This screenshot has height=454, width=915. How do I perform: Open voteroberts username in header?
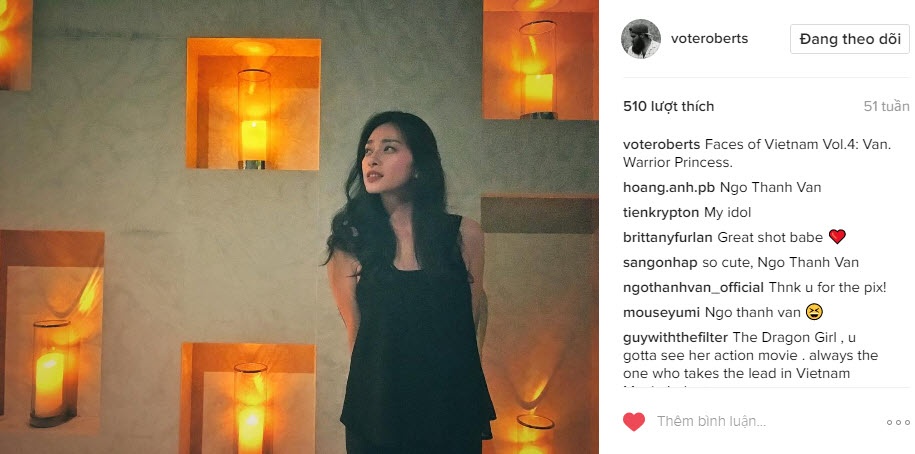tap(709, 39)
